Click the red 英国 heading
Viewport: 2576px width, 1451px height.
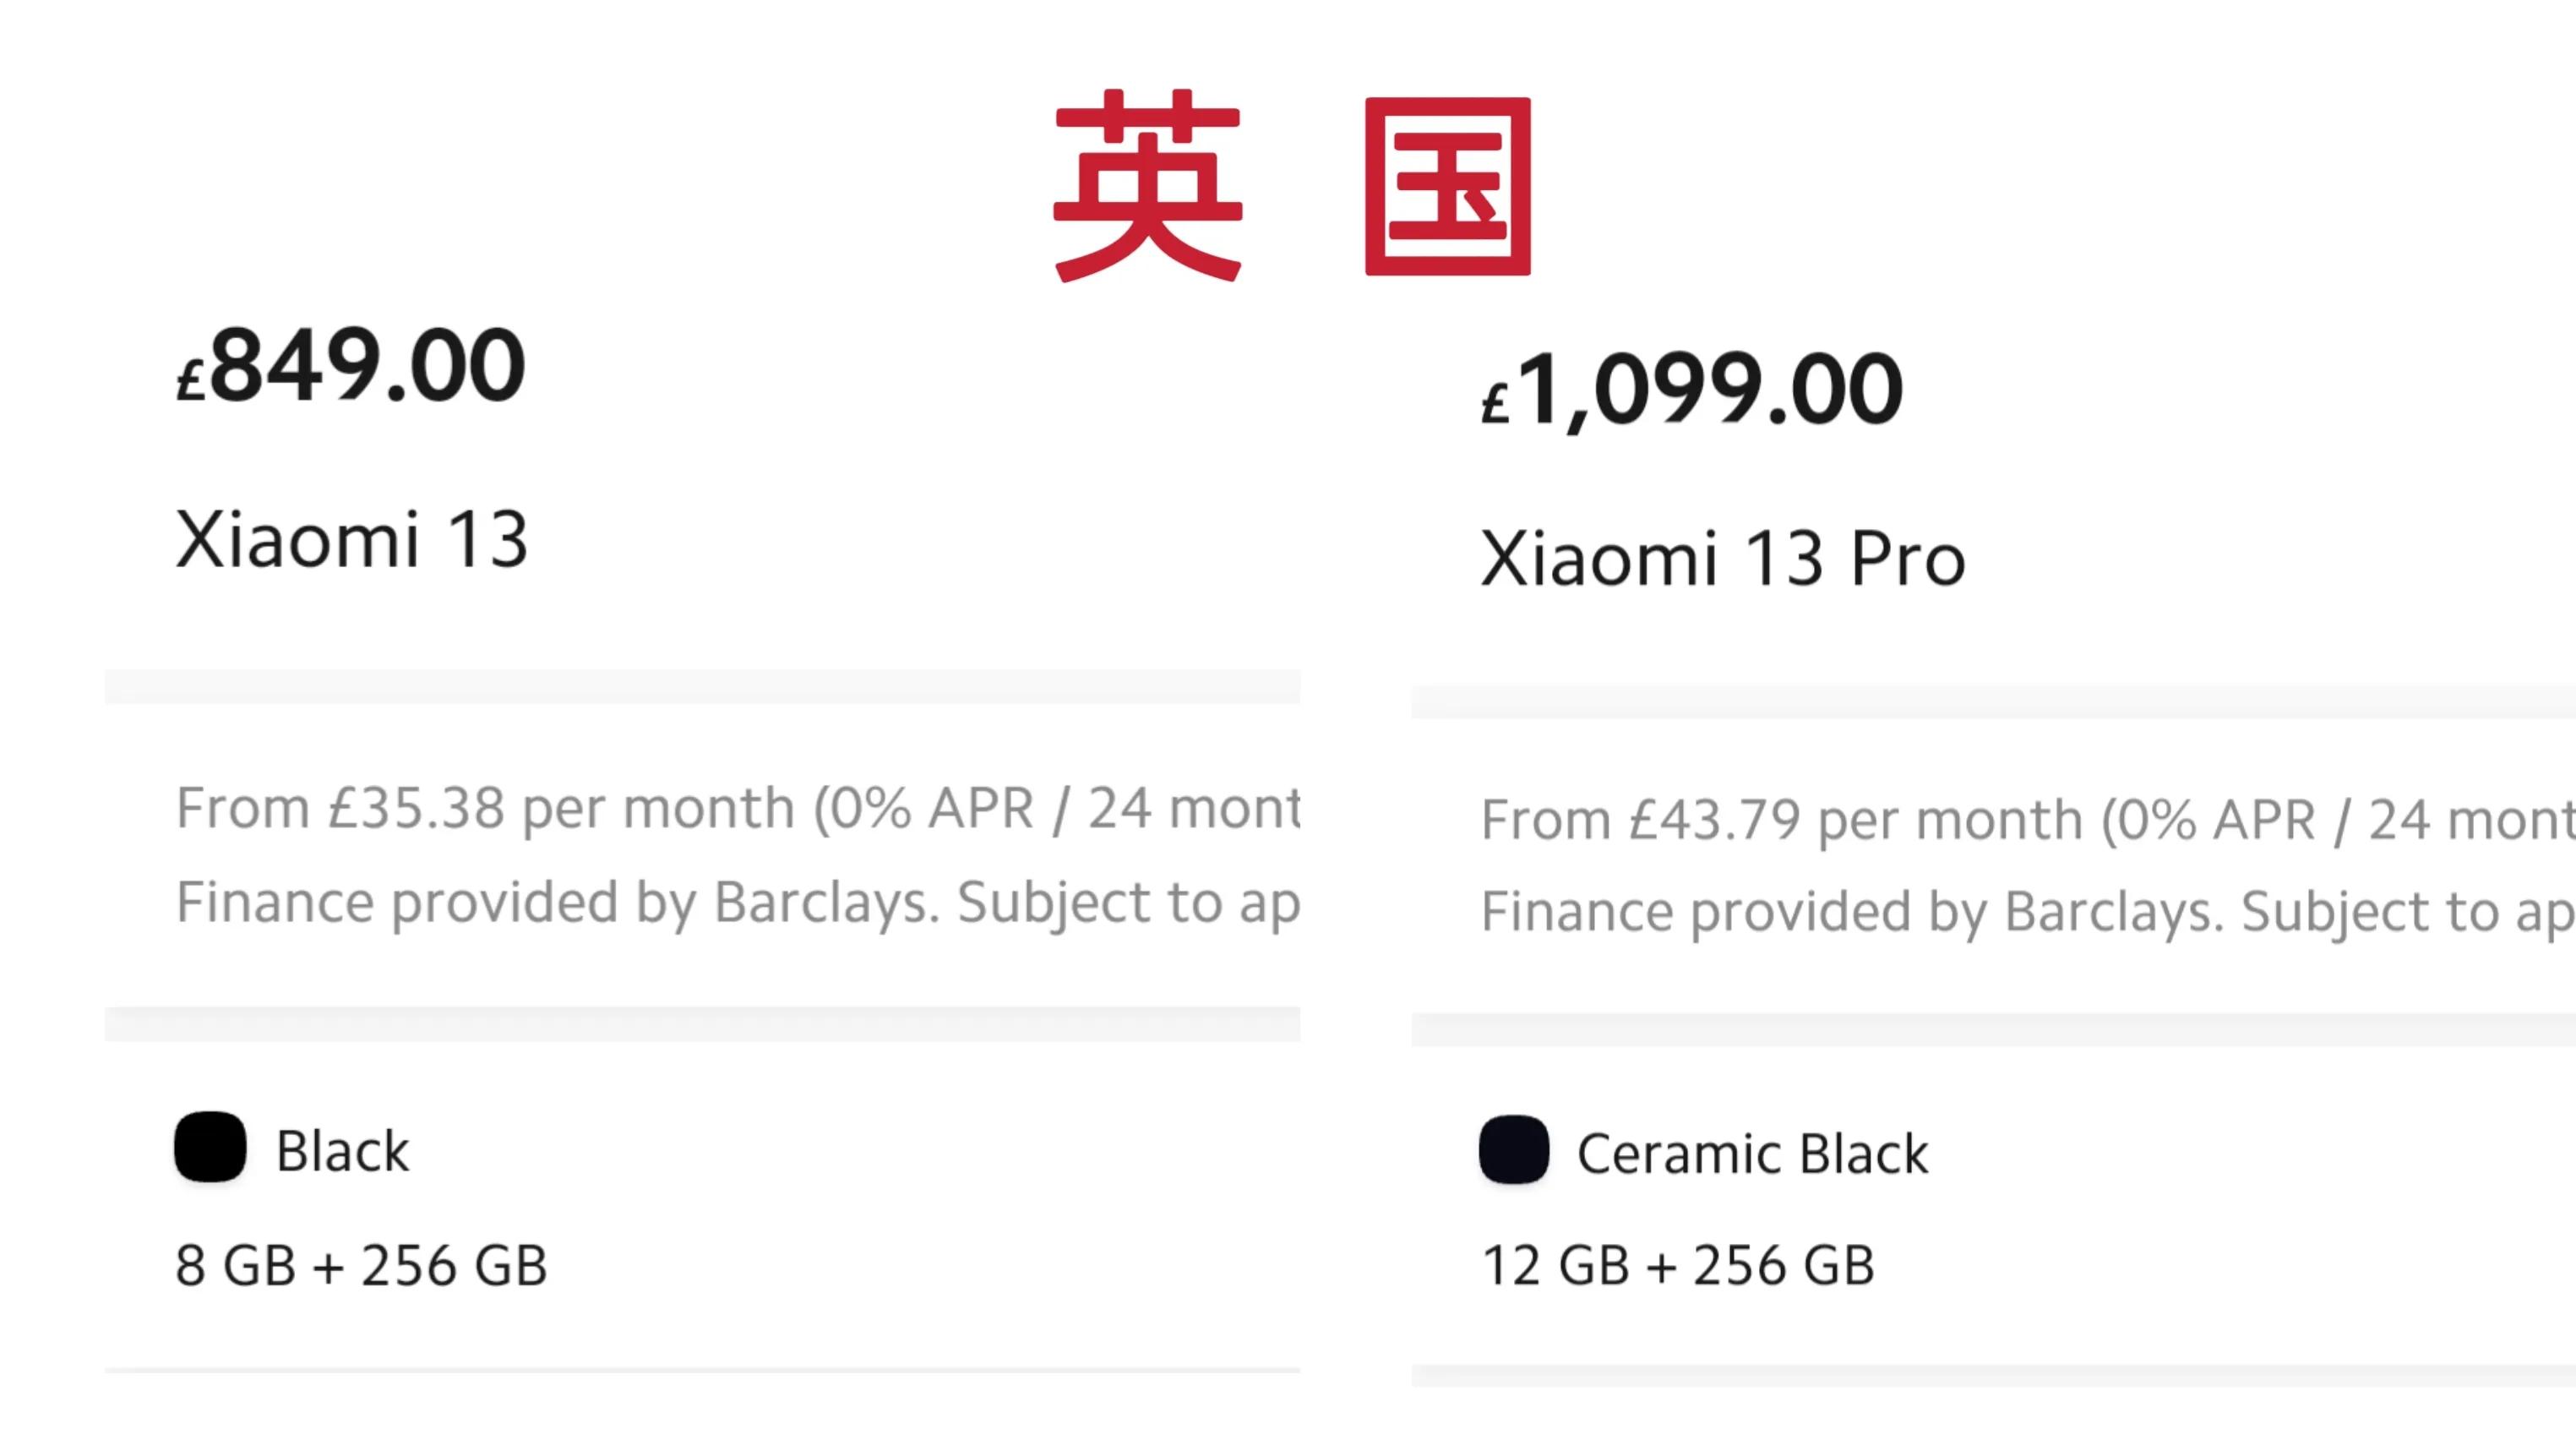[1290, 190]
